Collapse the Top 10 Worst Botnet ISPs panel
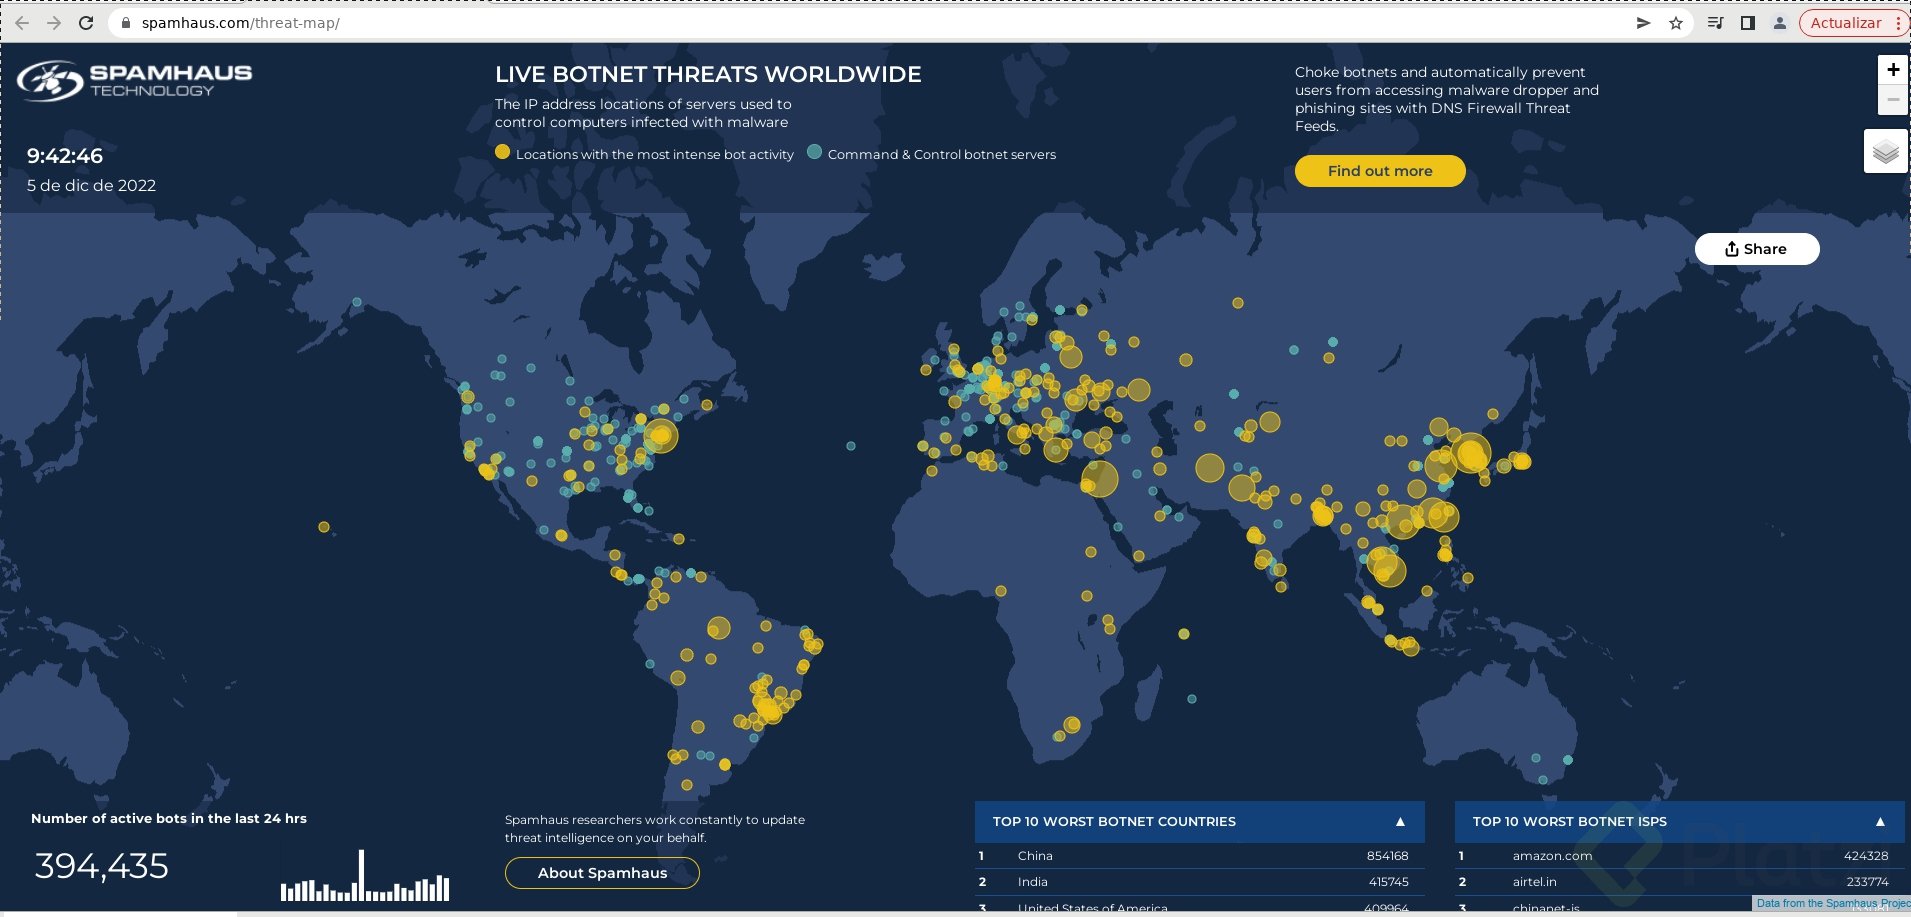 (1880, 822)
